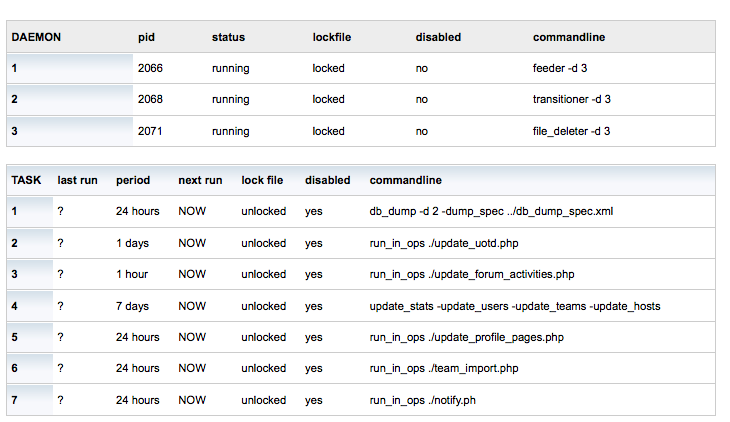This screenshot has height=422, width=730.
Task: Click the 'period' column header
Action: [x=133, y=180]
